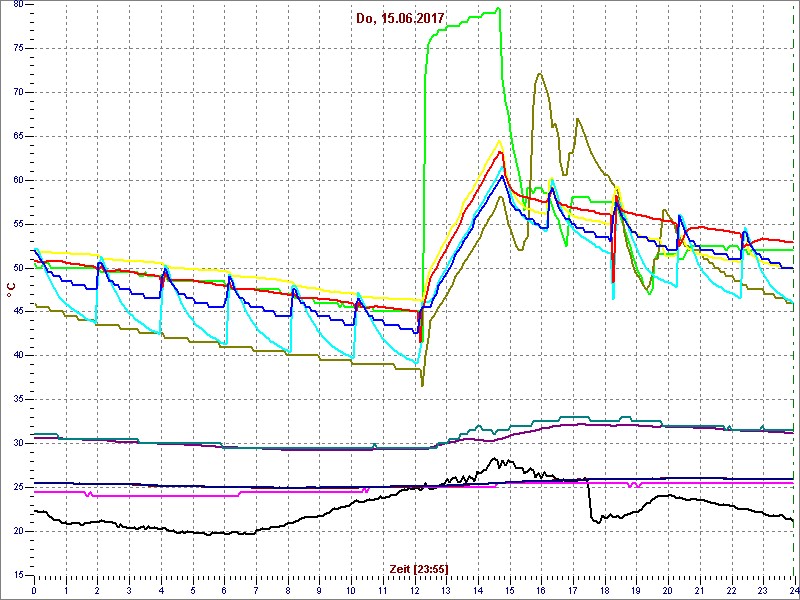800x600 pixels.
Task: Click hour 7 on the time axis
Action: 256,590
